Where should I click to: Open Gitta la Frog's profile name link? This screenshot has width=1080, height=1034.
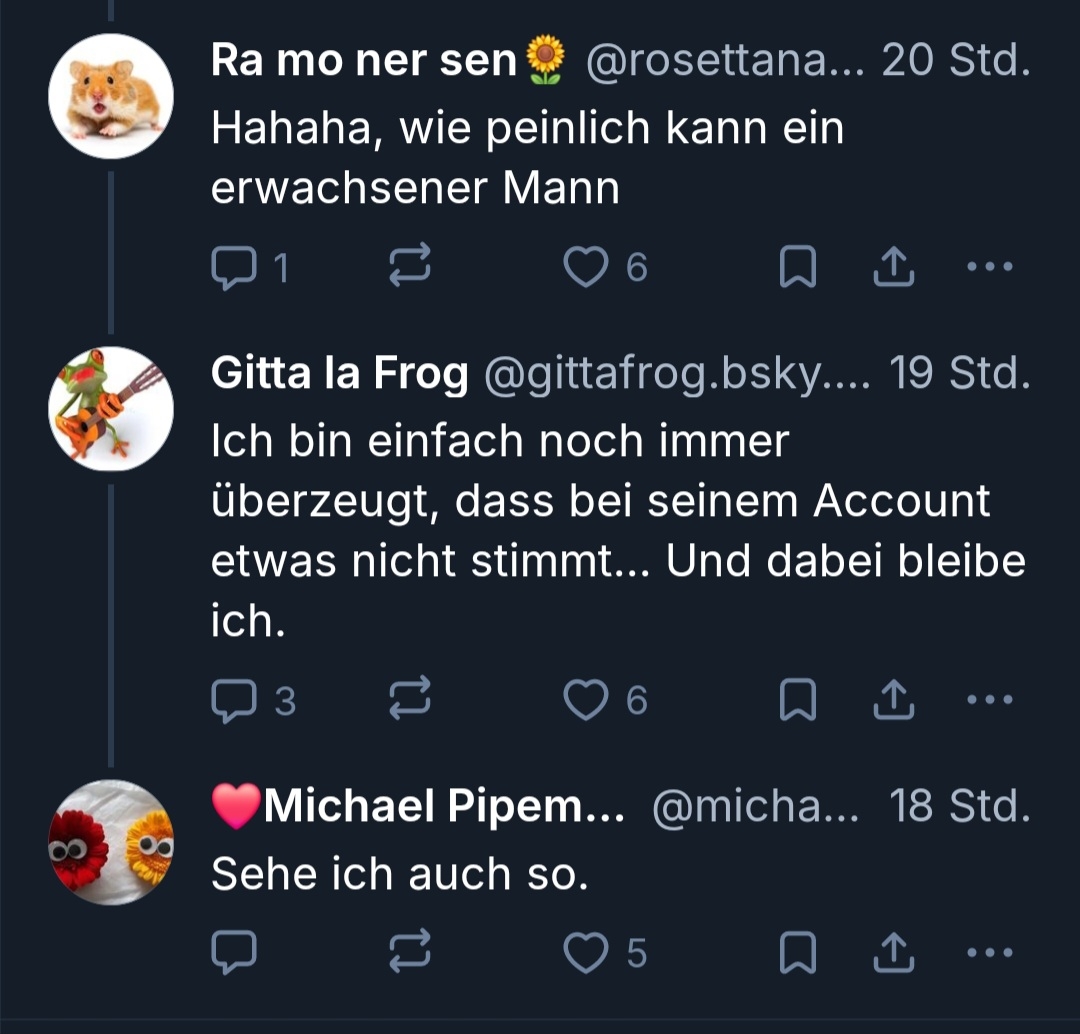point(339,374)
